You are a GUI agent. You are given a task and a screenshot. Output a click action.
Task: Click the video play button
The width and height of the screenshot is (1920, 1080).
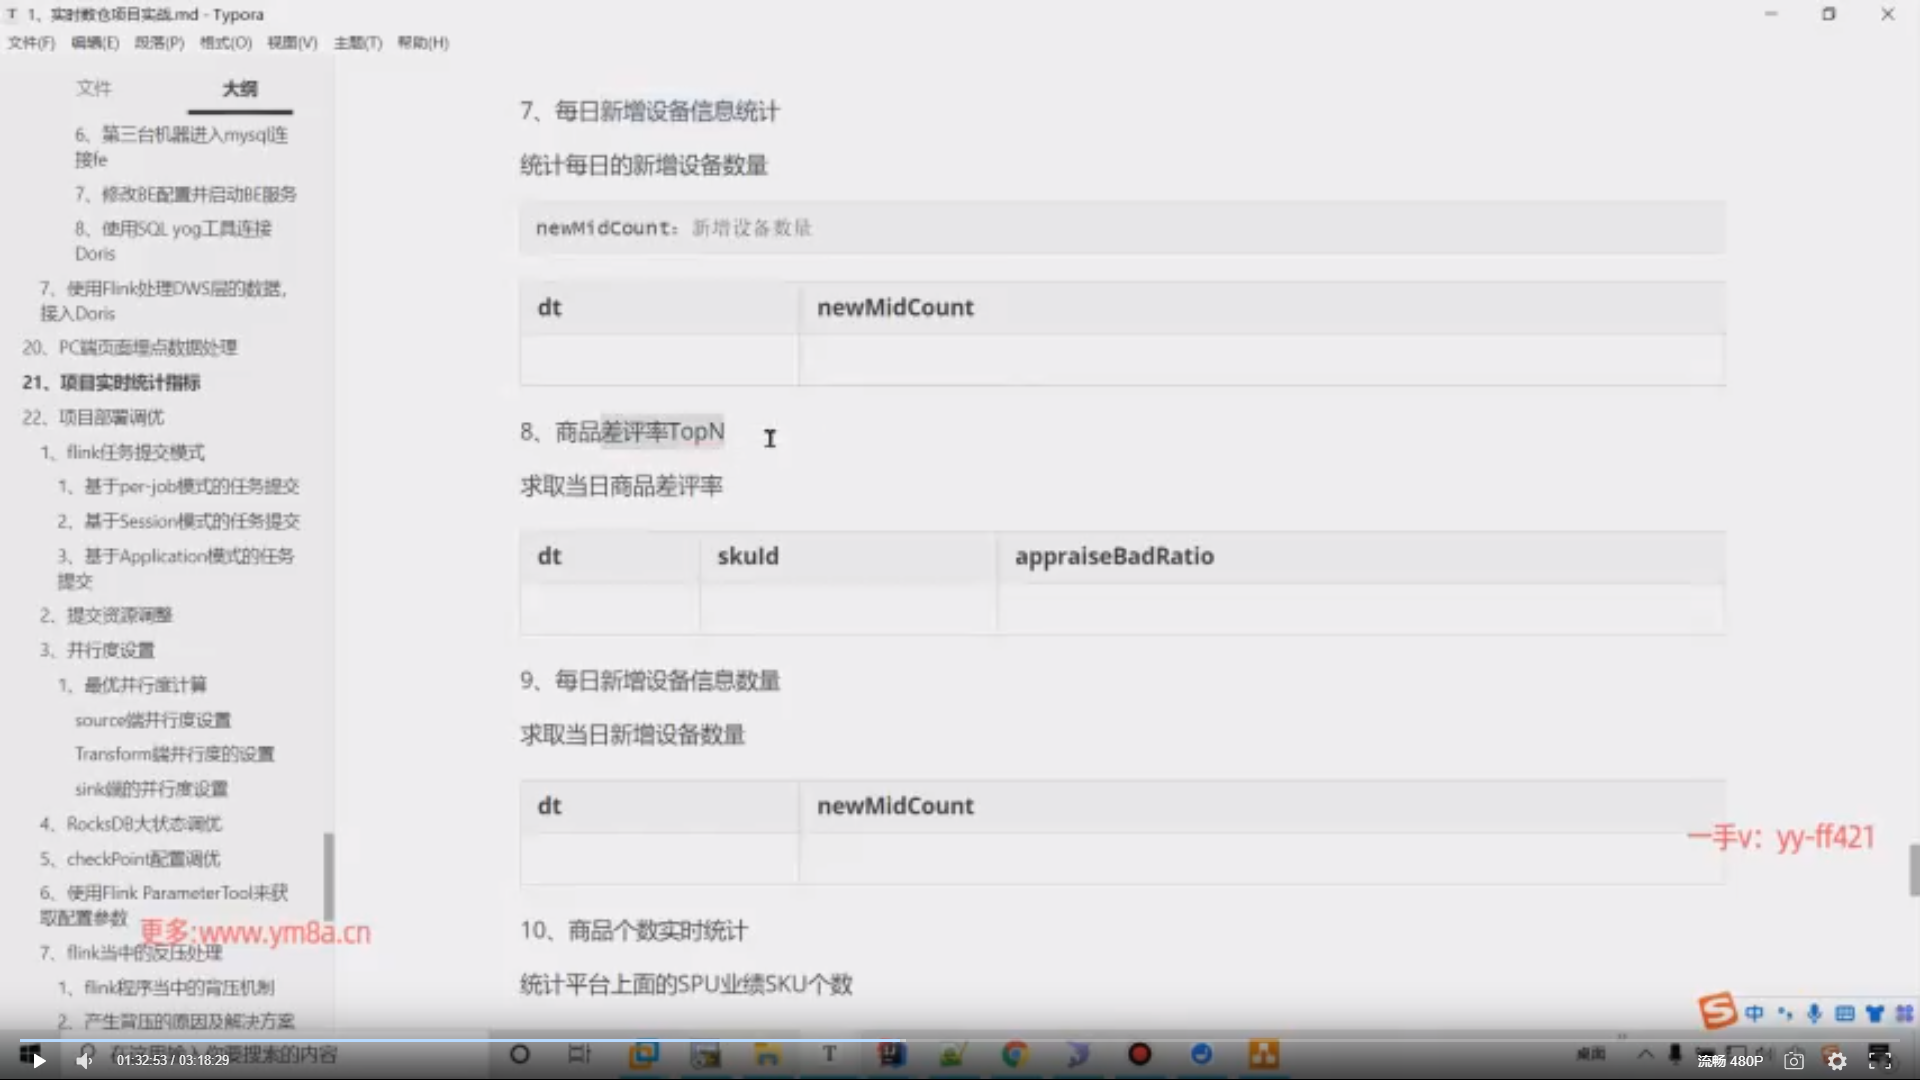(38, 1060)
